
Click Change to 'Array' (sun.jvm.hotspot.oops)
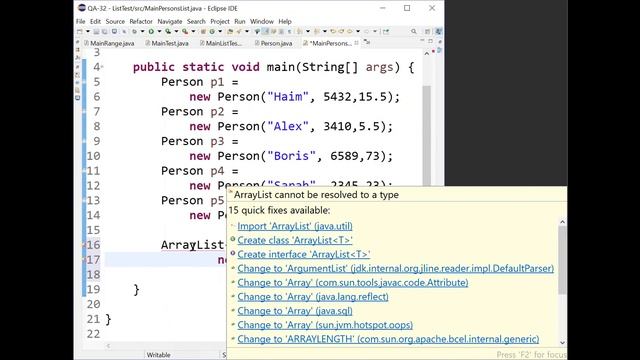325,325
